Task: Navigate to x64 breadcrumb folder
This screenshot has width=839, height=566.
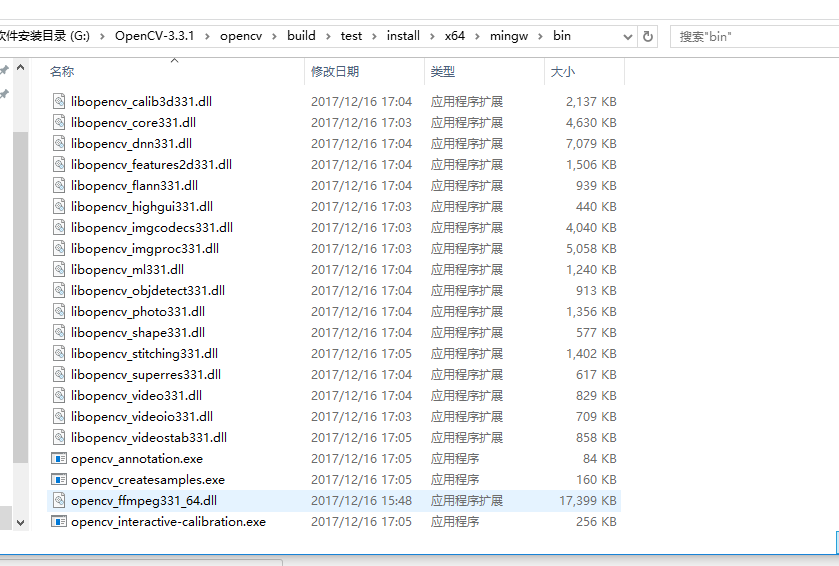Action: [455, 36]
